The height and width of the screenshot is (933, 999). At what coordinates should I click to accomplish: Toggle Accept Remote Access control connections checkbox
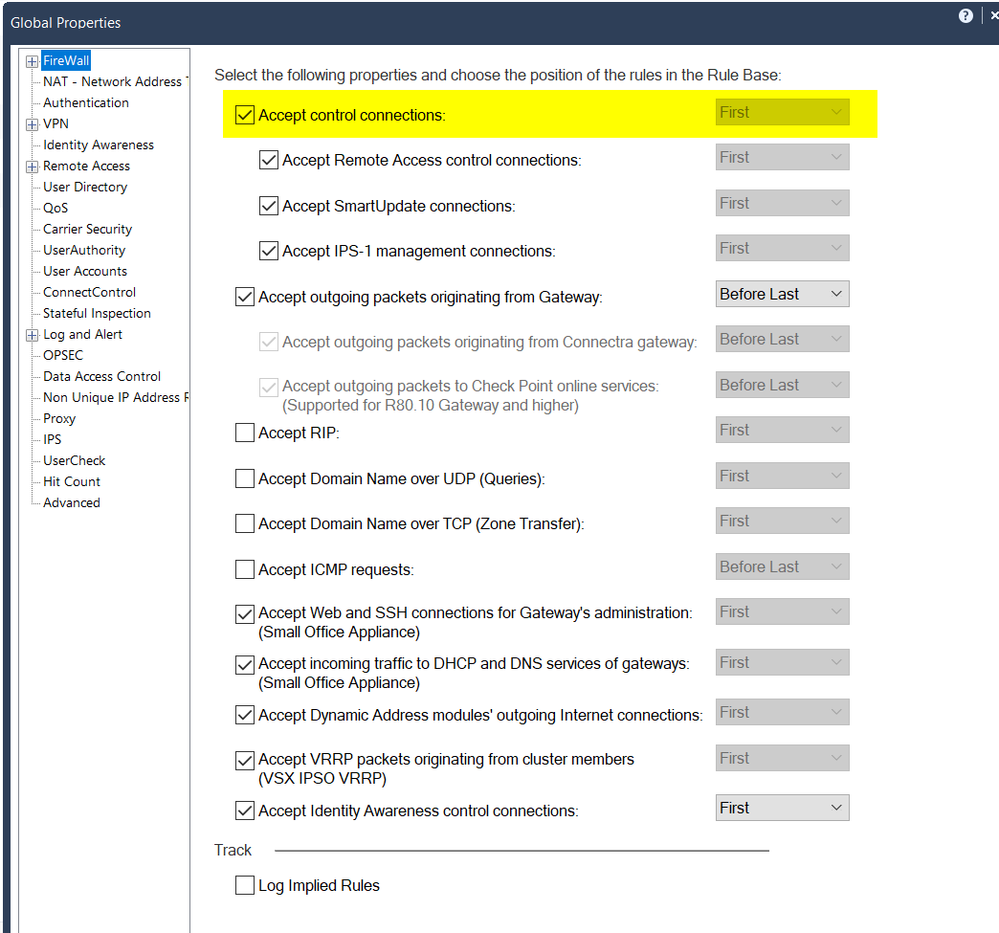pyautogui.click(x=268, y=160)
